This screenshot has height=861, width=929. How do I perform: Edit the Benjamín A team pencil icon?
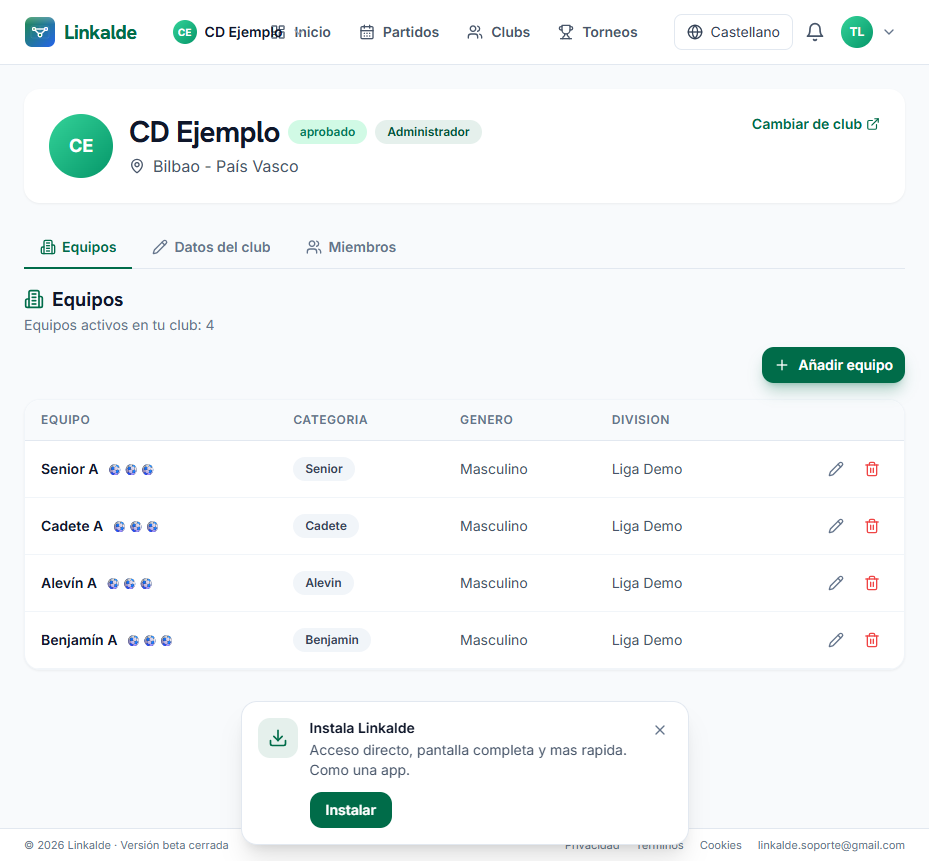point(835,640)
